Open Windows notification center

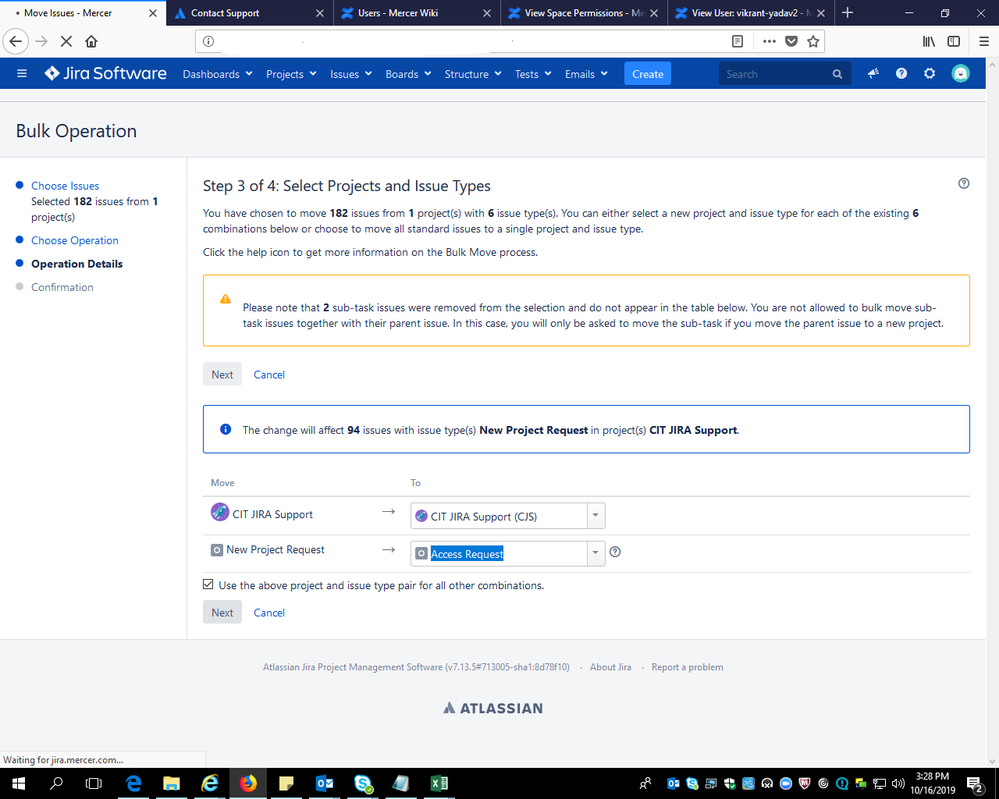975,783
